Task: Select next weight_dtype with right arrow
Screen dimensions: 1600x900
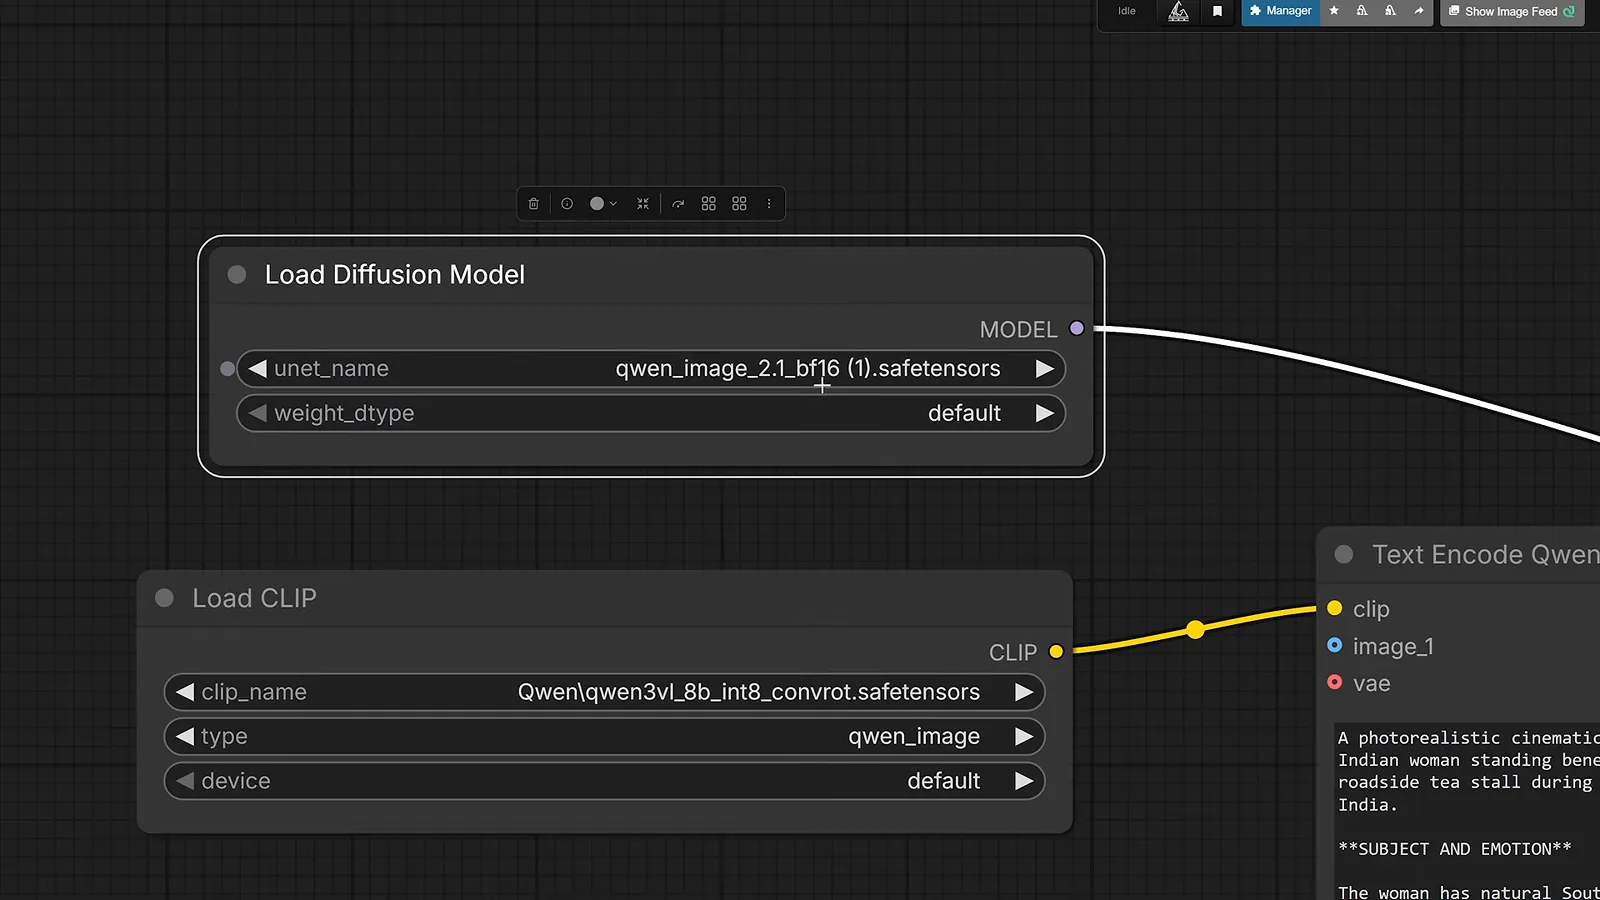Action: [x=1045, y=413]
